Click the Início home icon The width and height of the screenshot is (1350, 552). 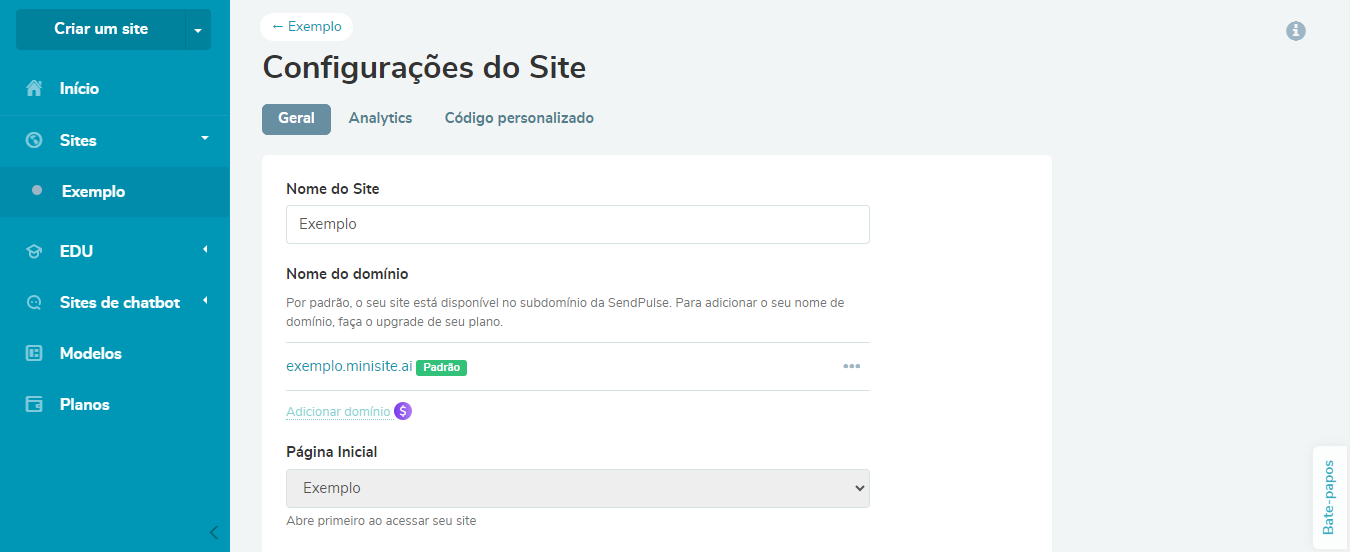point(34,88)
